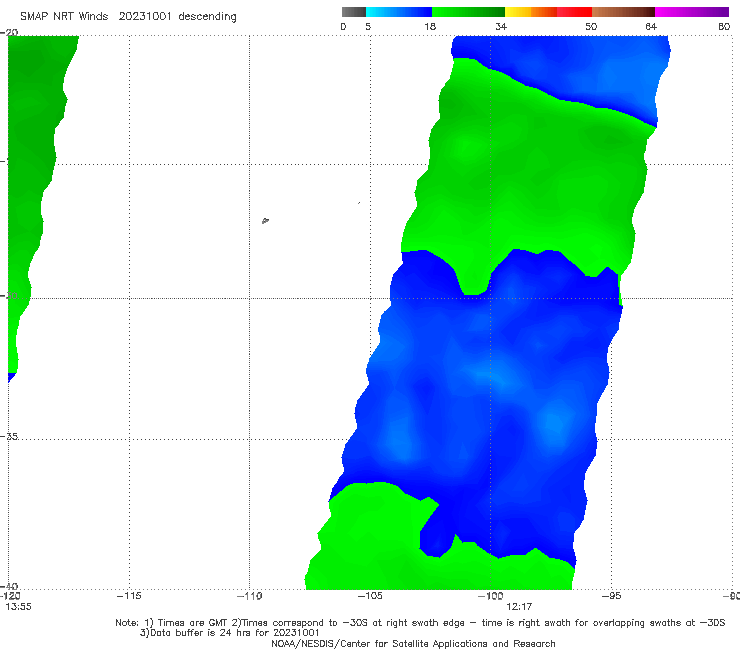Click the 'Data buffer is 24 hrs' note line

(x=229, y=633)
